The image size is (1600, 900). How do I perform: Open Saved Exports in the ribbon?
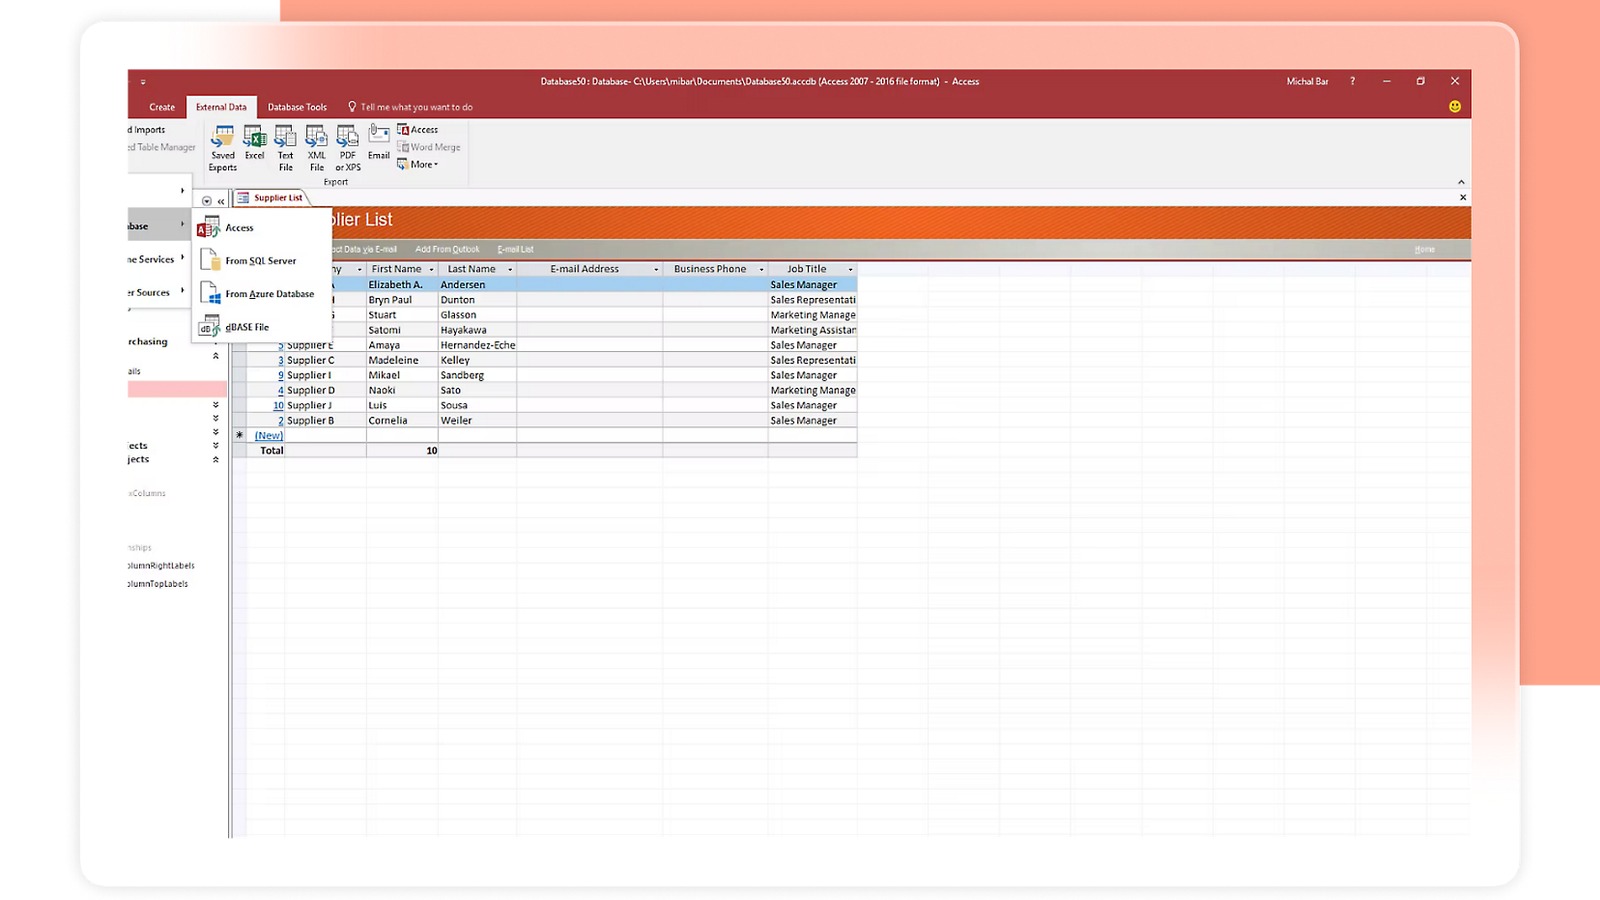pyautogui.click(x=223, y=147)
